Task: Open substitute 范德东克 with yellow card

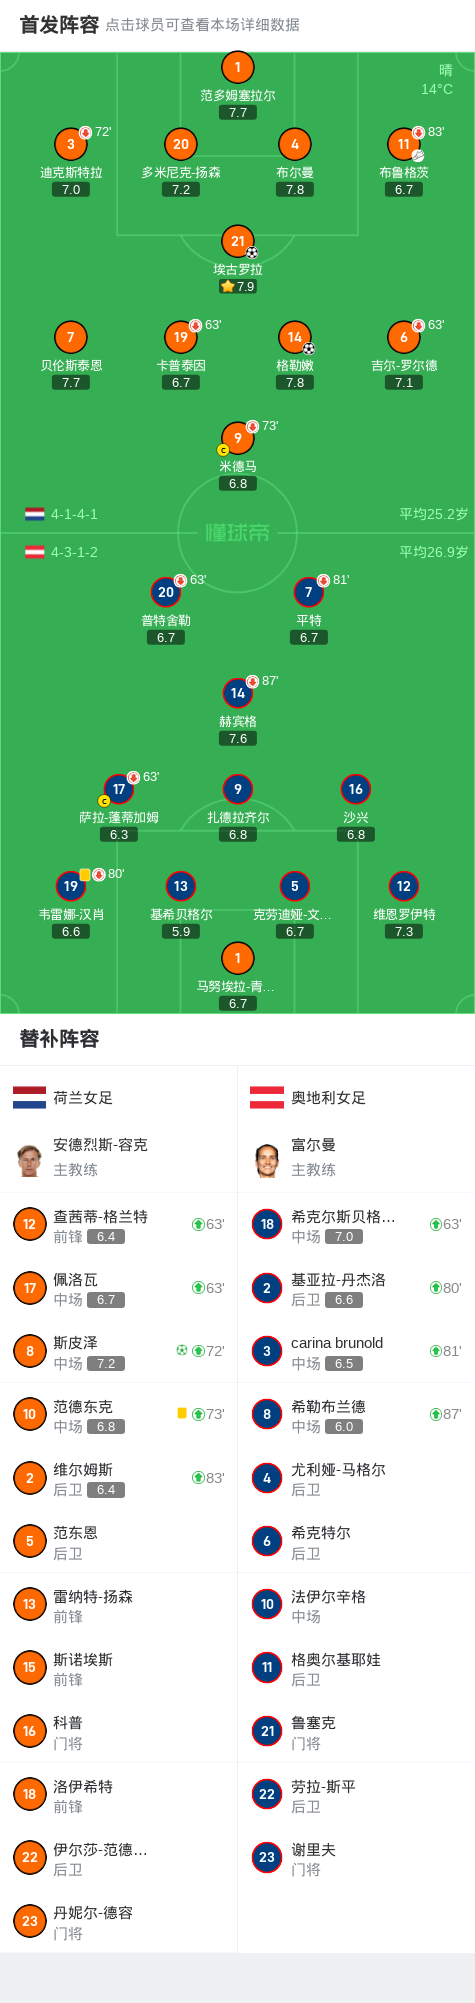Action: coord(119,1414)
